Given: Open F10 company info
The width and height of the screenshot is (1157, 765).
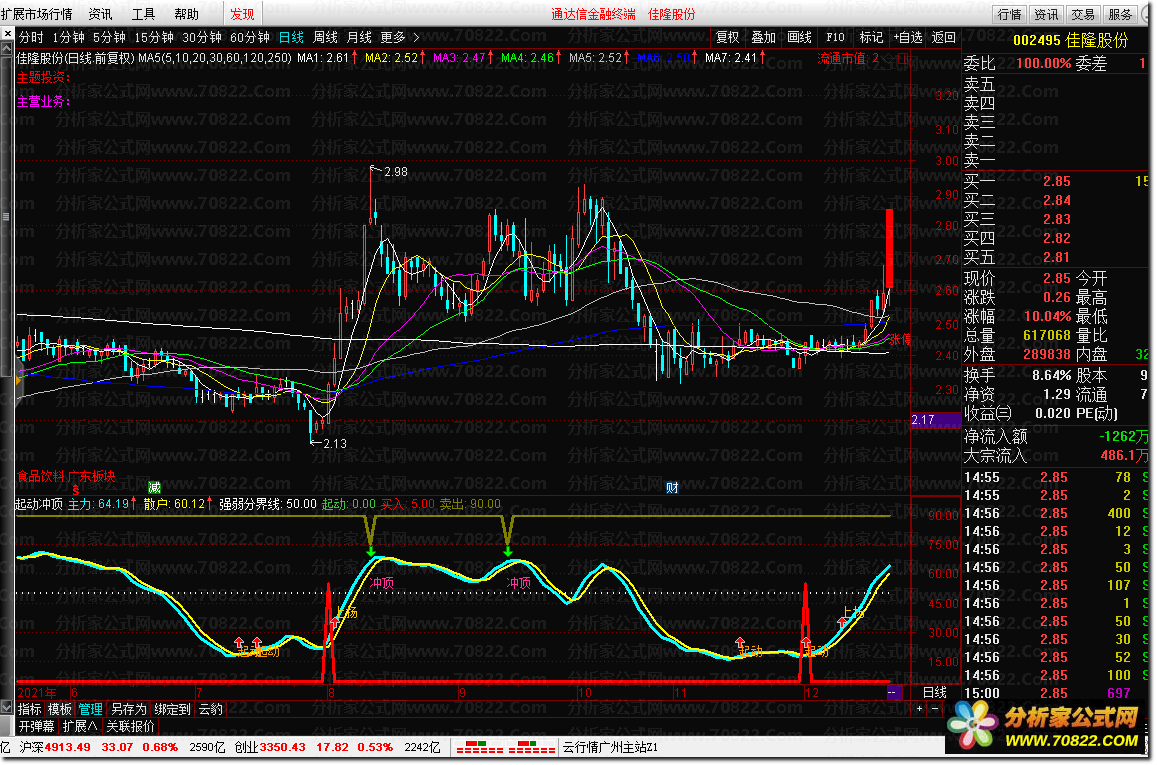Looking at the screenshot, I should coord(835,37).
